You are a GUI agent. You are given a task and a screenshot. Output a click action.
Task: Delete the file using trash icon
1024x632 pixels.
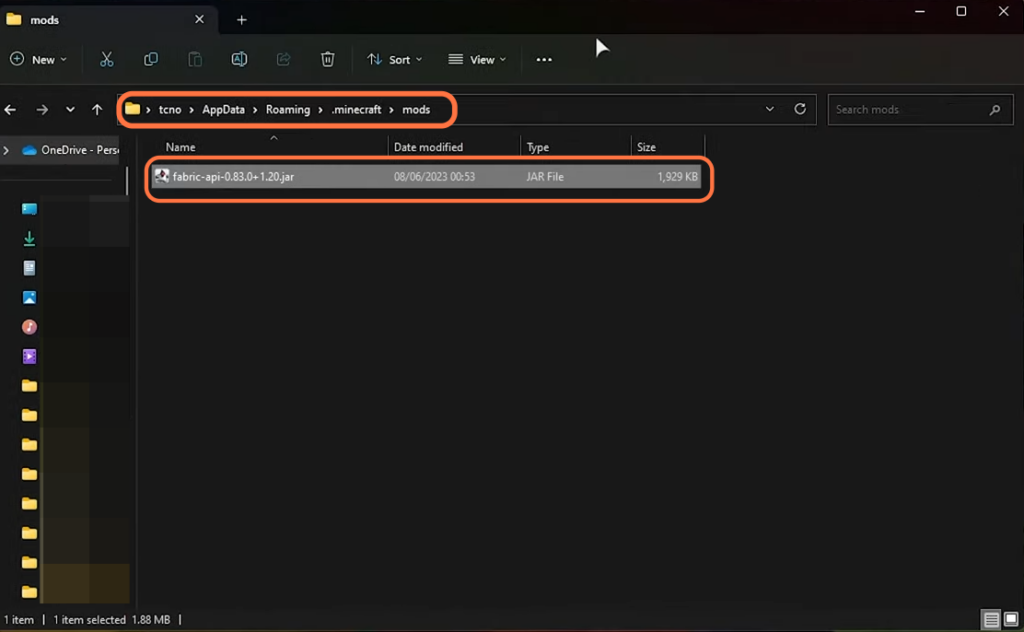(x=328, y=59)
